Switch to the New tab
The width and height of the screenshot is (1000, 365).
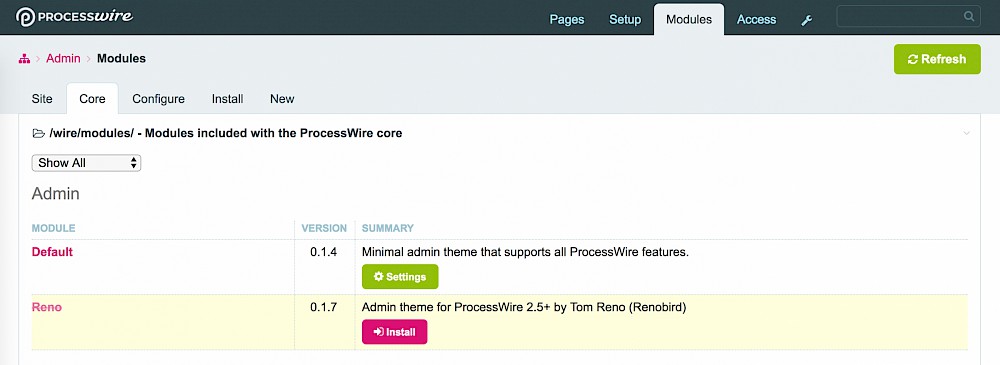tap(282, 99)
